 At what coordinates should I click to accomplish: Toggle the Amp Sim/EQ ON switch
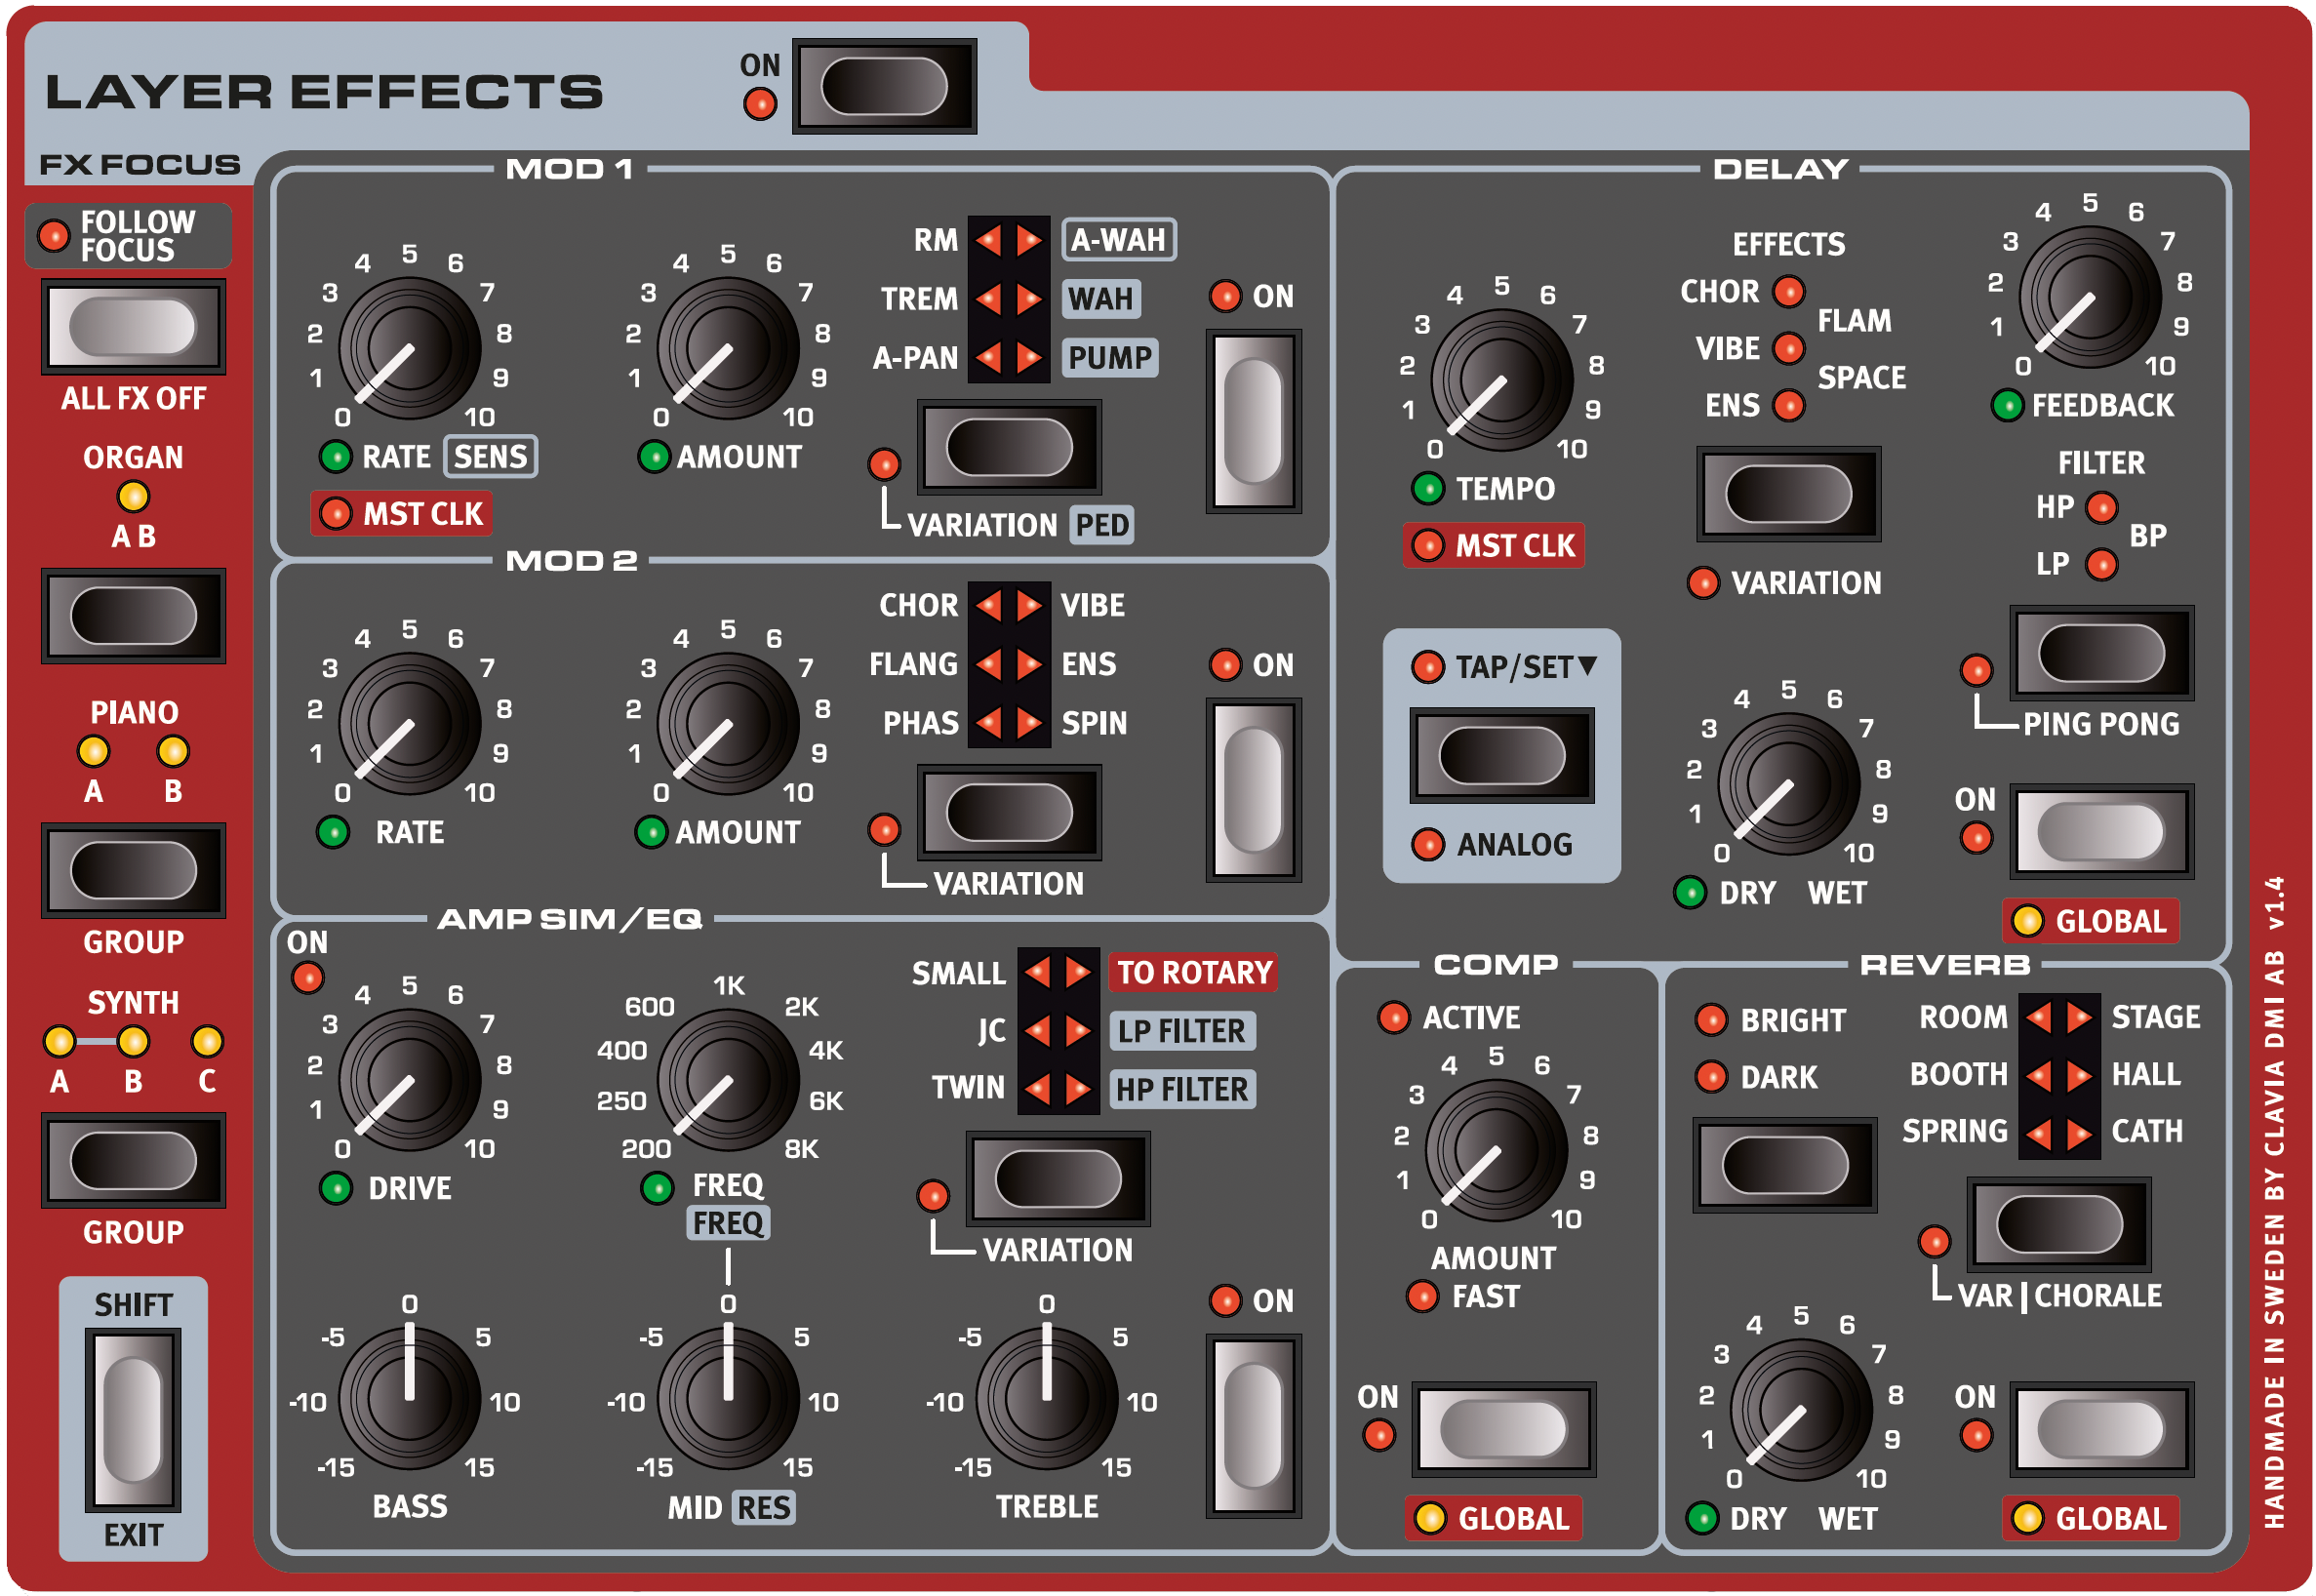click(x=1252, y=1425)
